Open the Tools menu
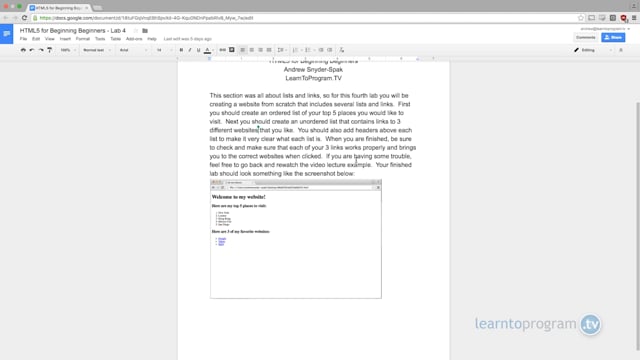This screenshot has height=360, width=640. (x=100, y=39)
